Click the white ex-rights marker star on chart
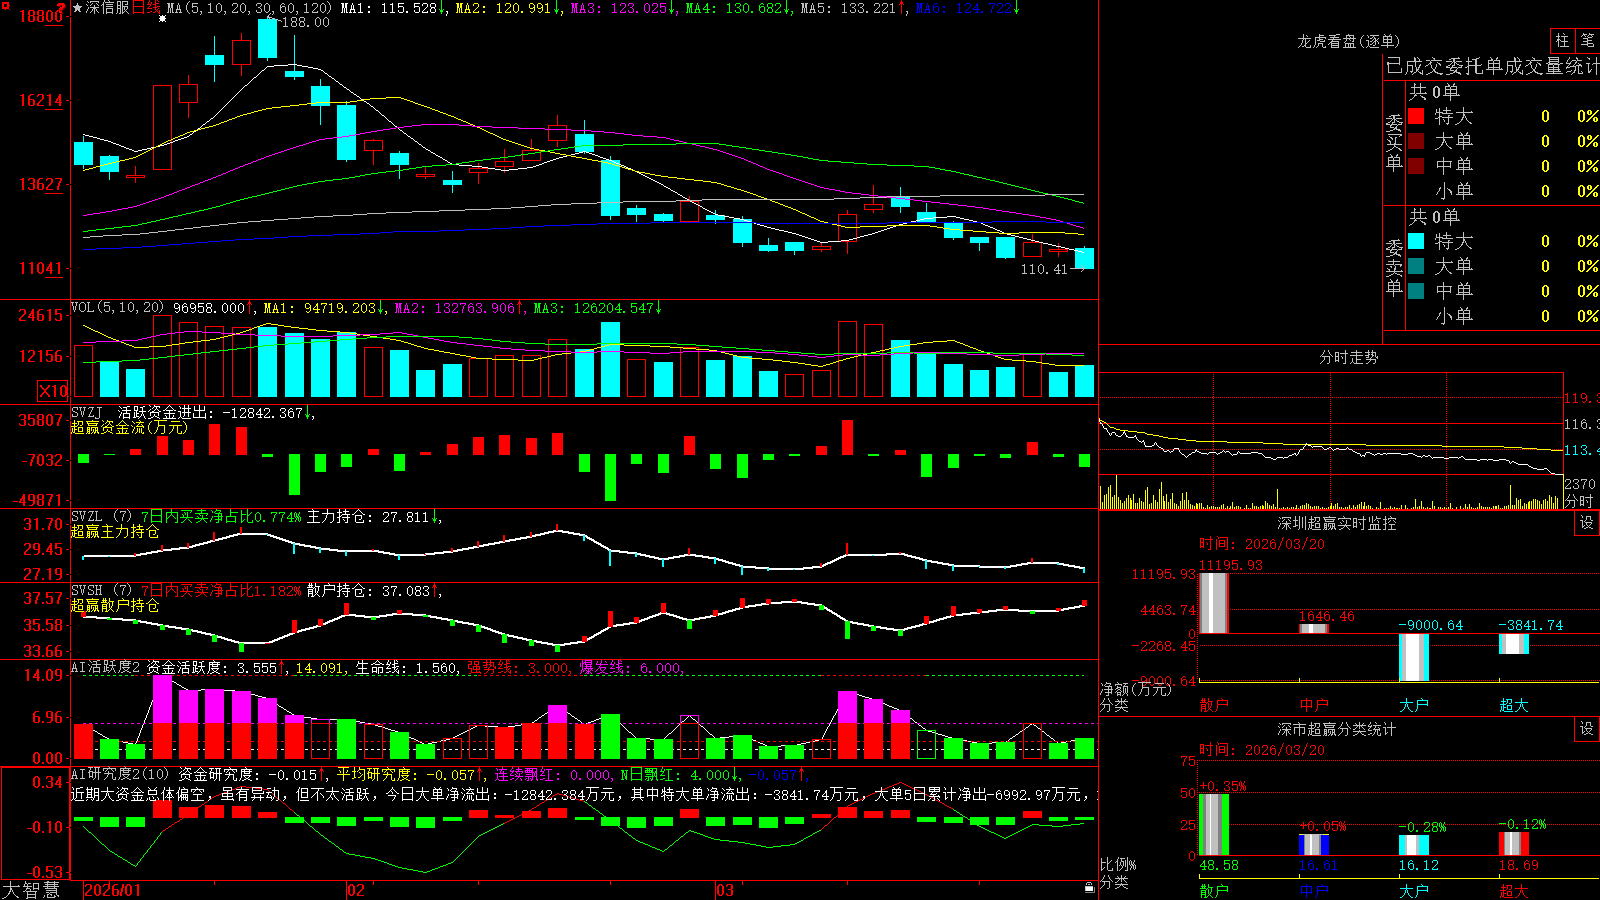 point(162,18)
